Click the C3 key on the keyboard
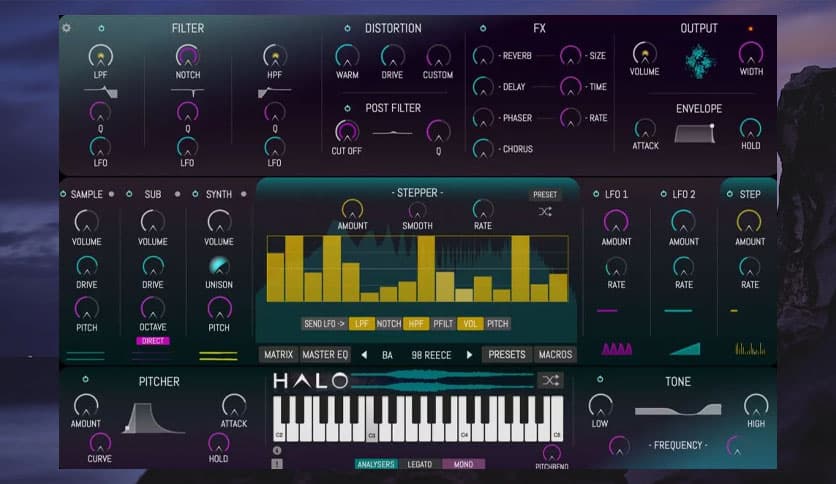 pyautogui.click(x=372, y=426)
